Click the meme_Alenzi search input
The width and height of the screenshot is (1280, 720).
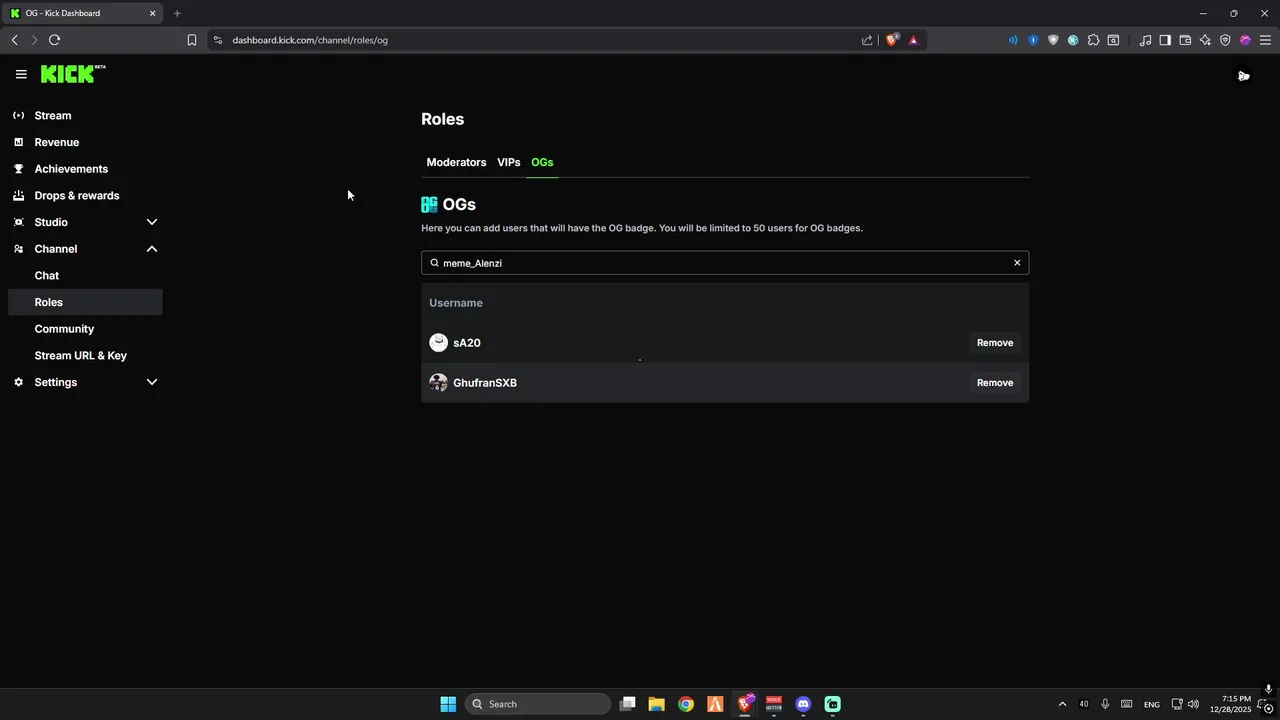(725, 263)
